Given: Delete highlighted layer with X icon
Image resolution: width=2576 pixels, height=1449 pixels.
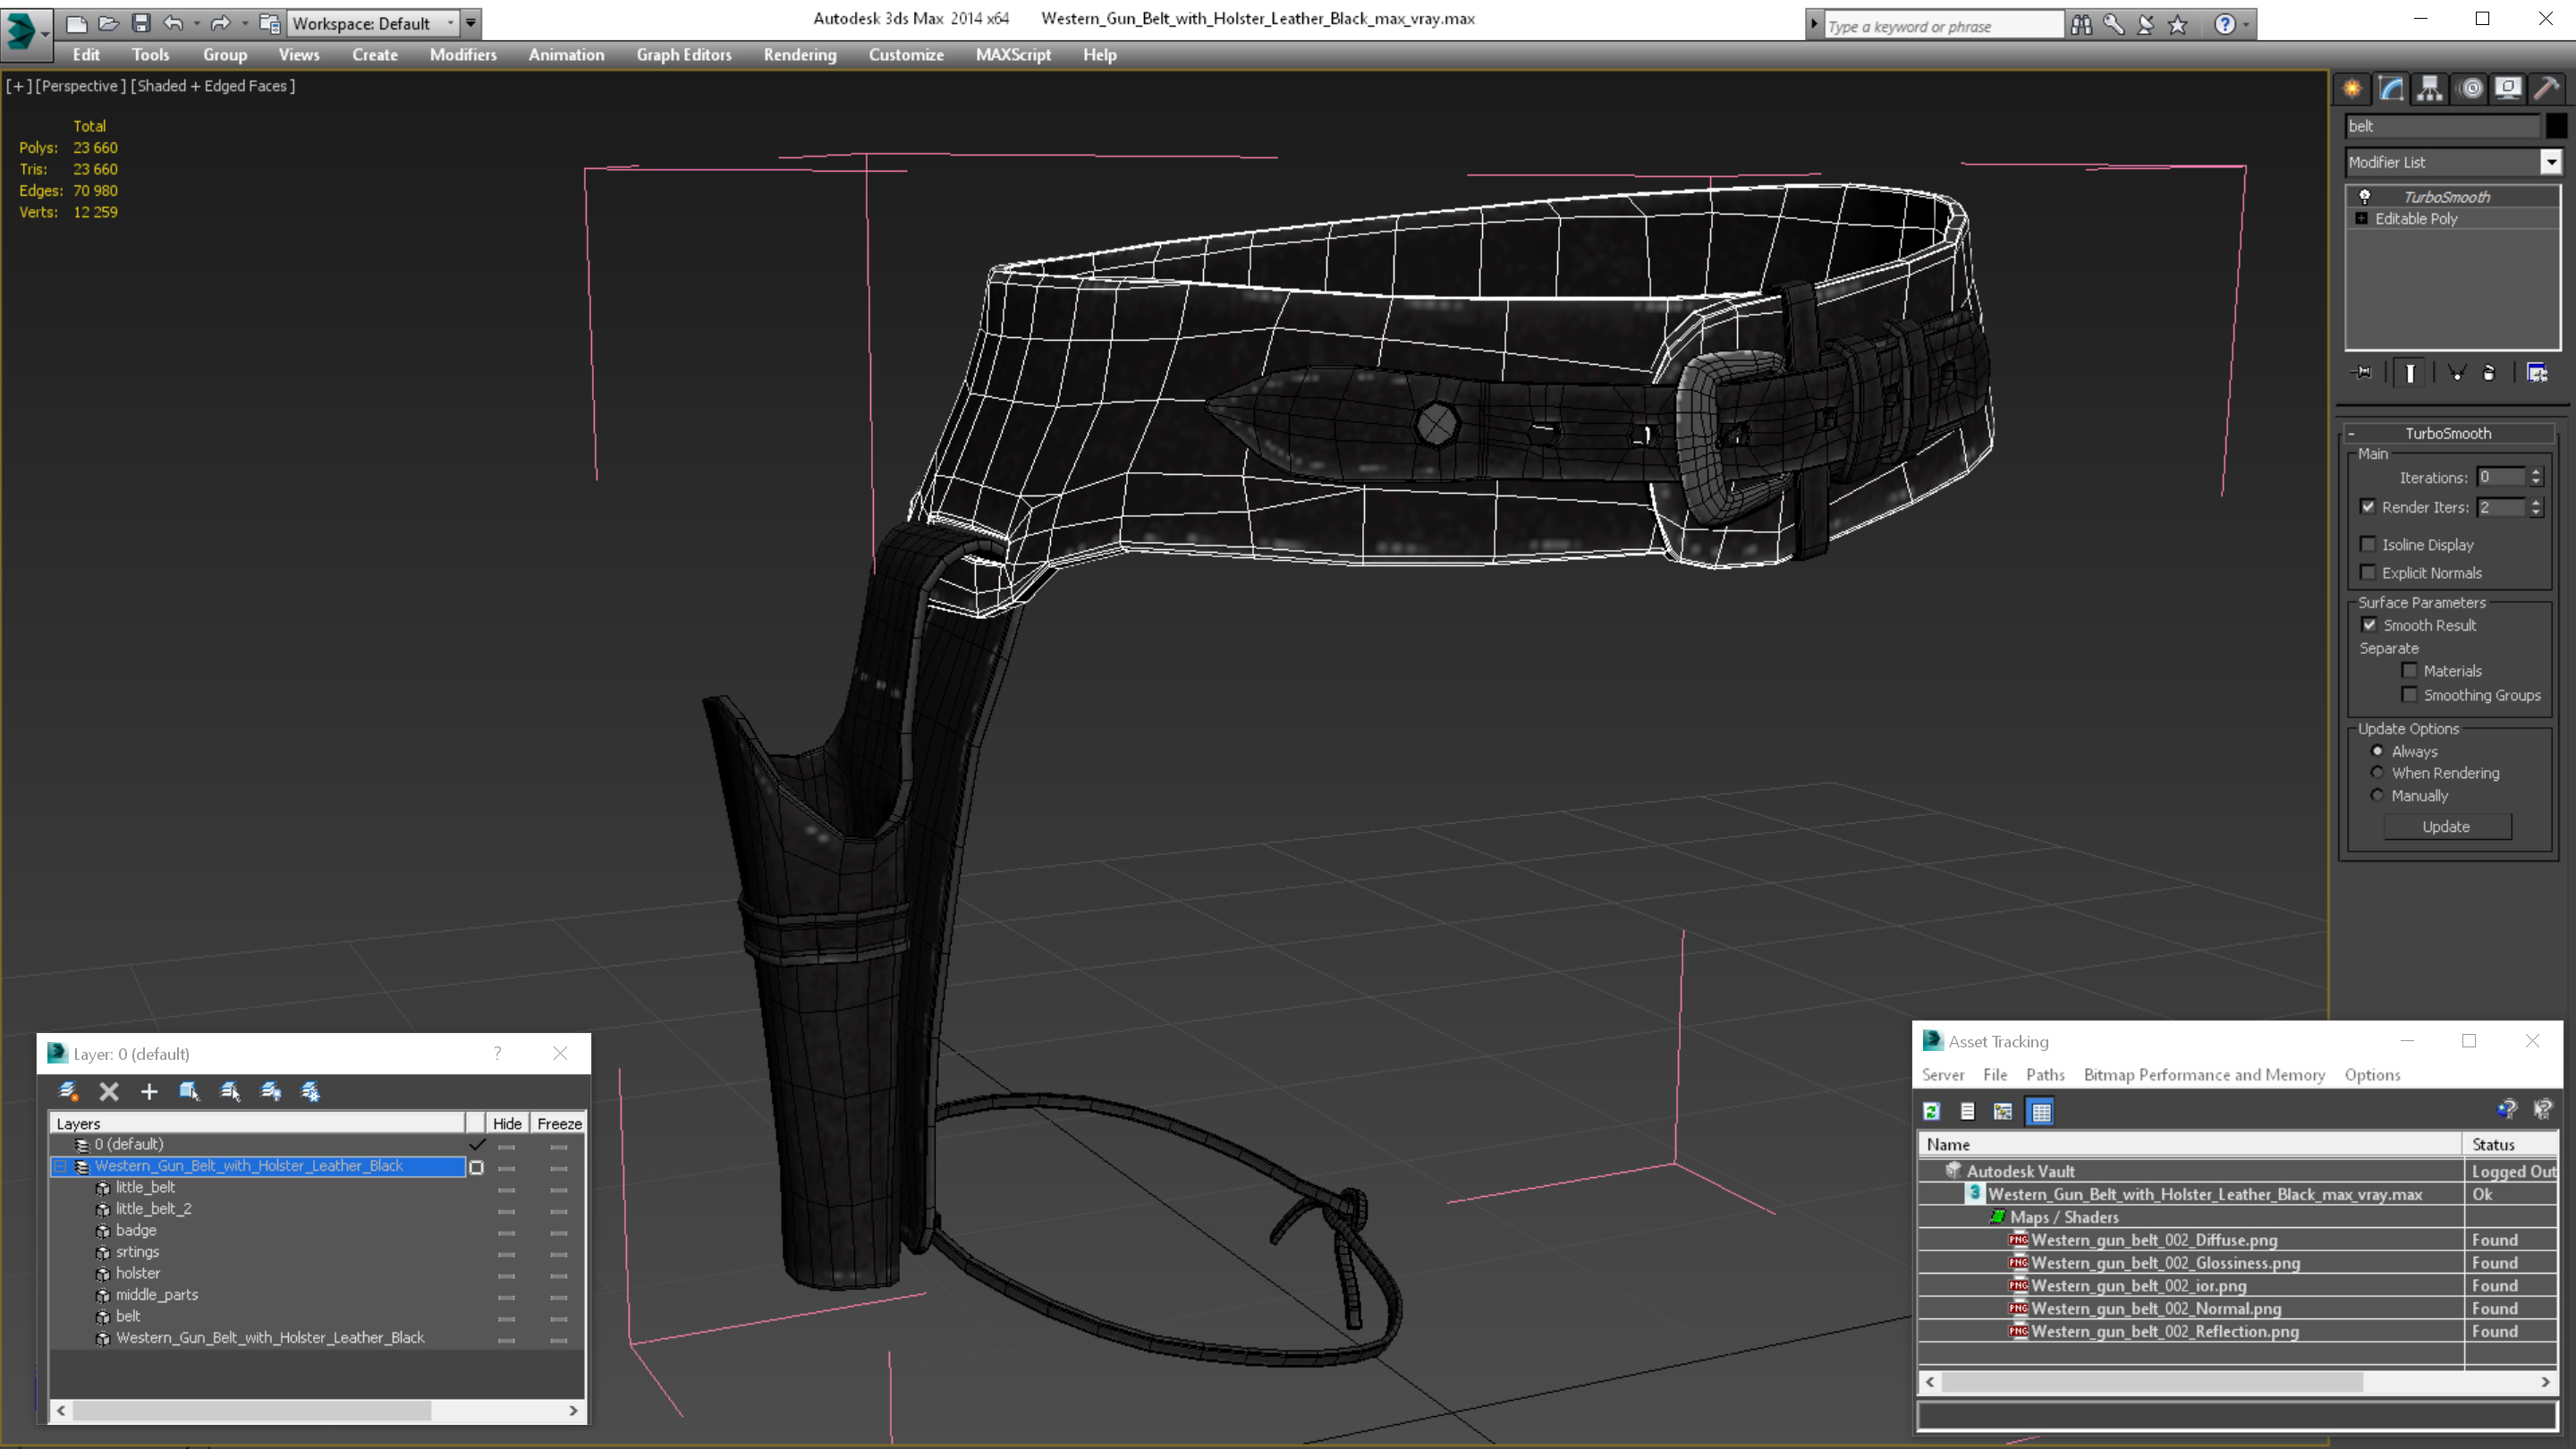Looking at the screenshot, I should coord(109,1092).
